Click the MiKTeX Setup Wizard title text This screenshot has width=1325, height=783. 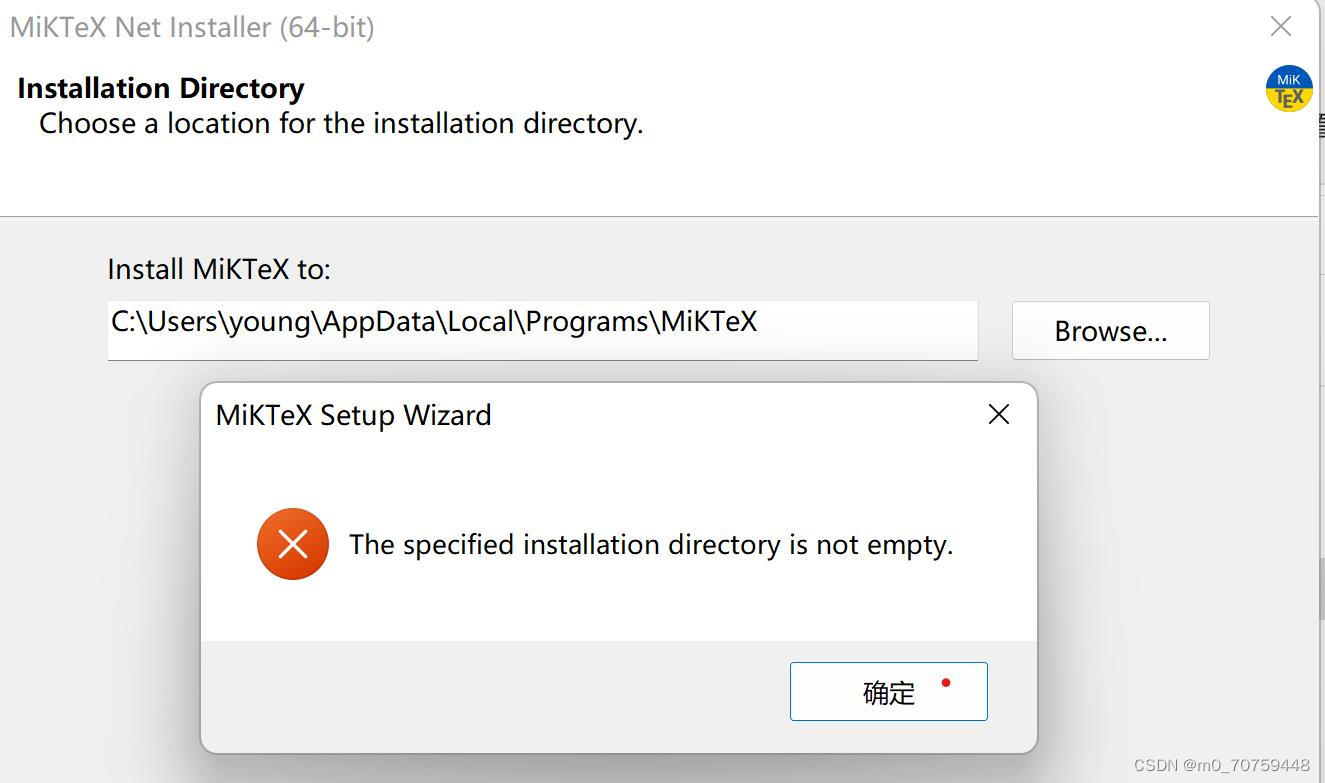point(353,415)
